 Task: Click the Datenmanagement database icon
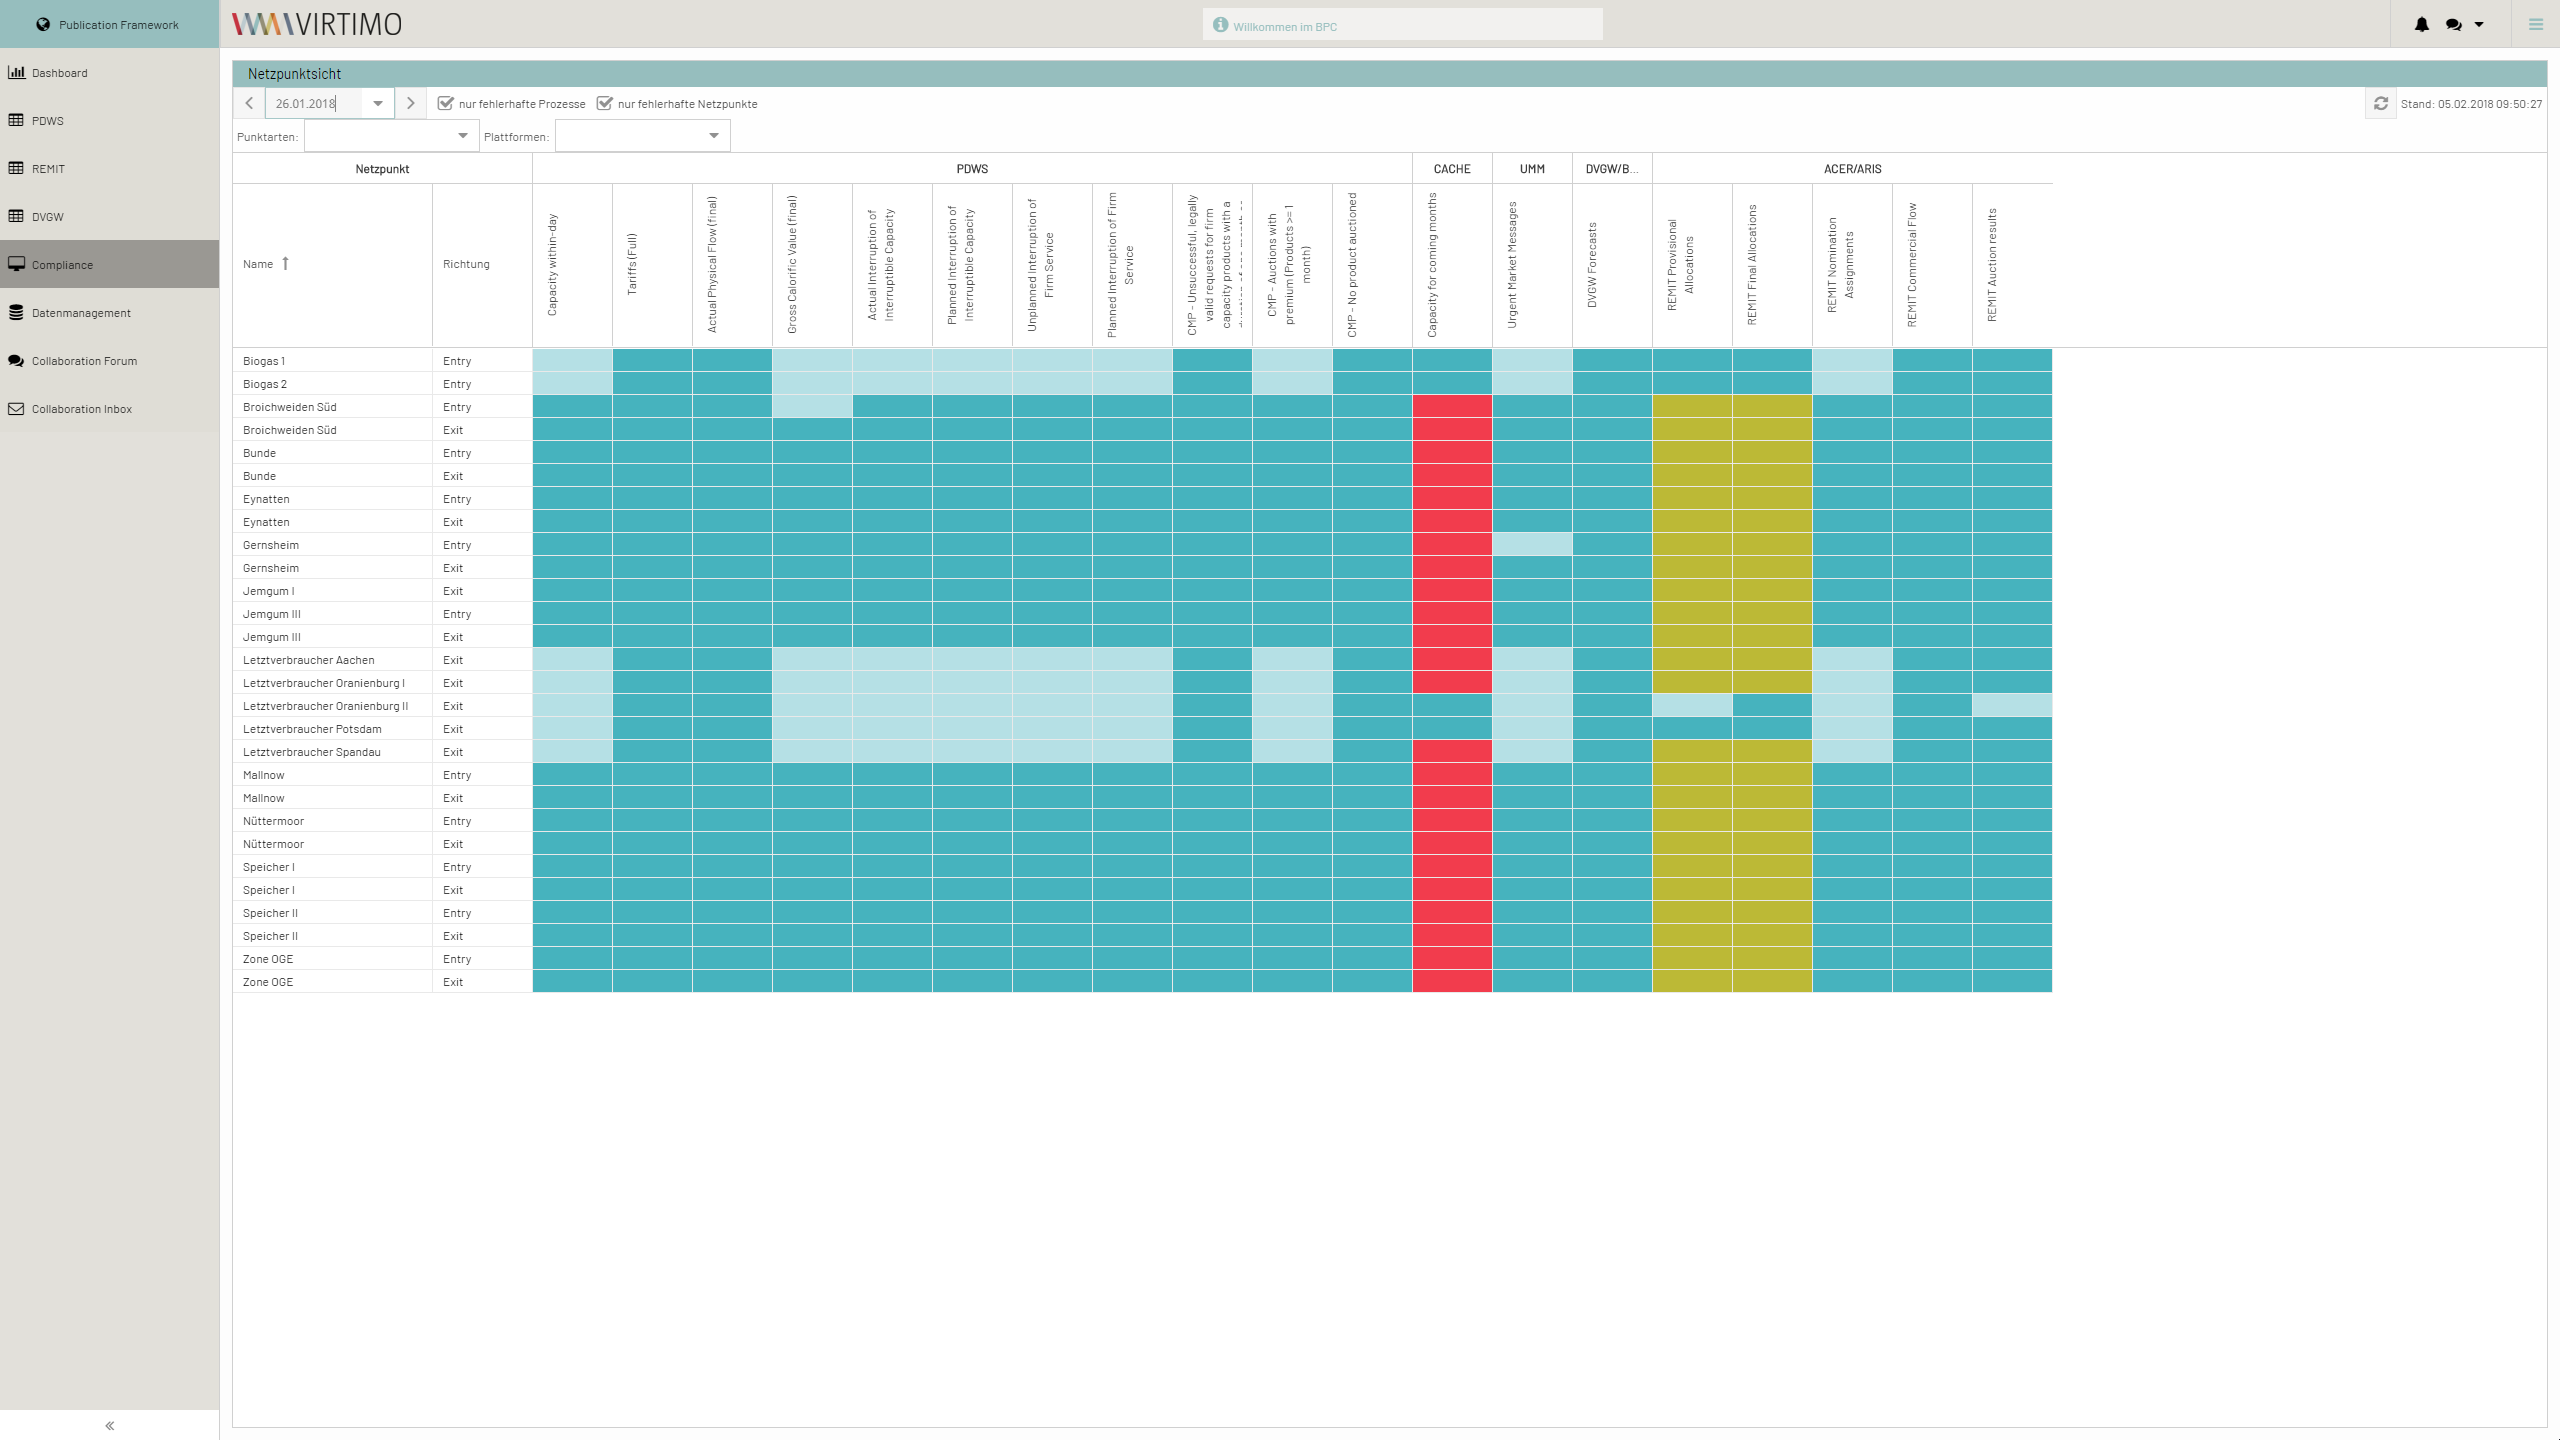coord(16,312)
